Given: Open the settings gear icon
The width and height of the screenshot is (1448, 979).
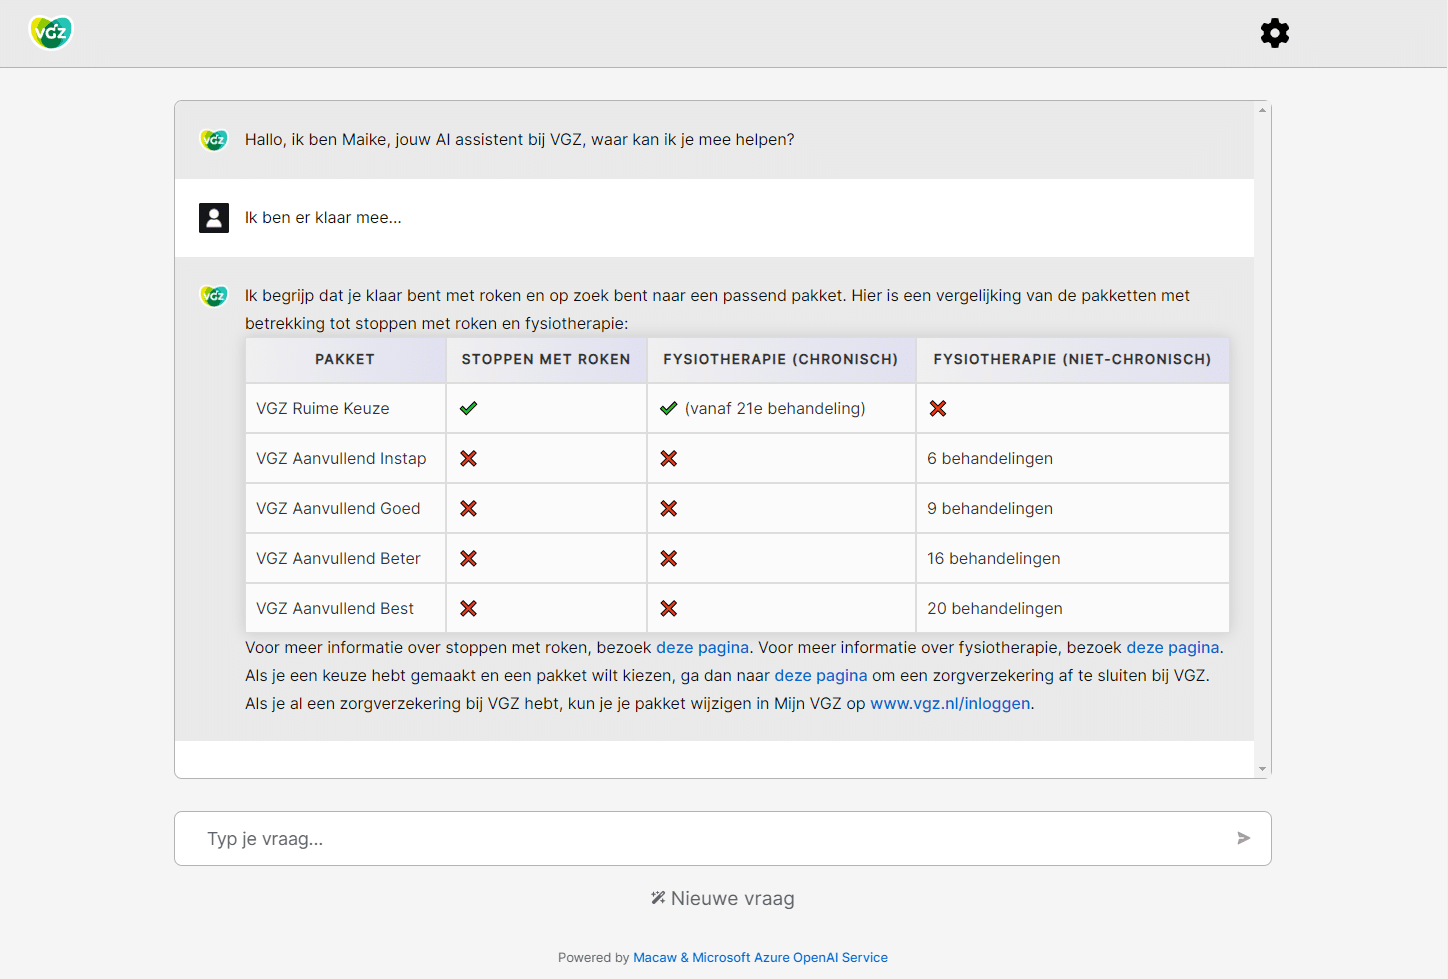Looking at the screenshot, I should (1274, 33).
